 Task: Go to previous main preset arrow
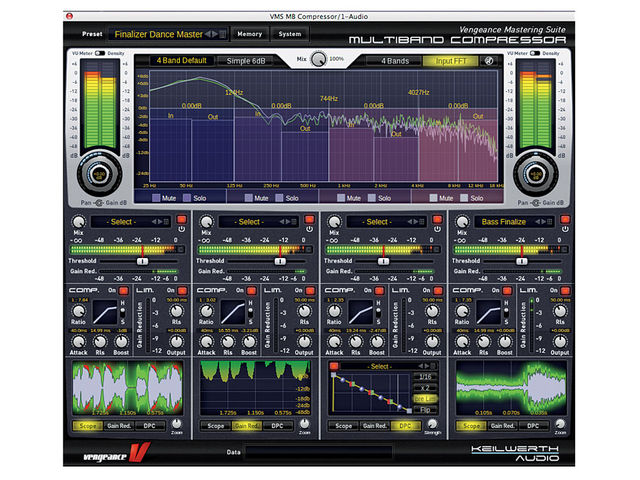[x=208, y=34]
